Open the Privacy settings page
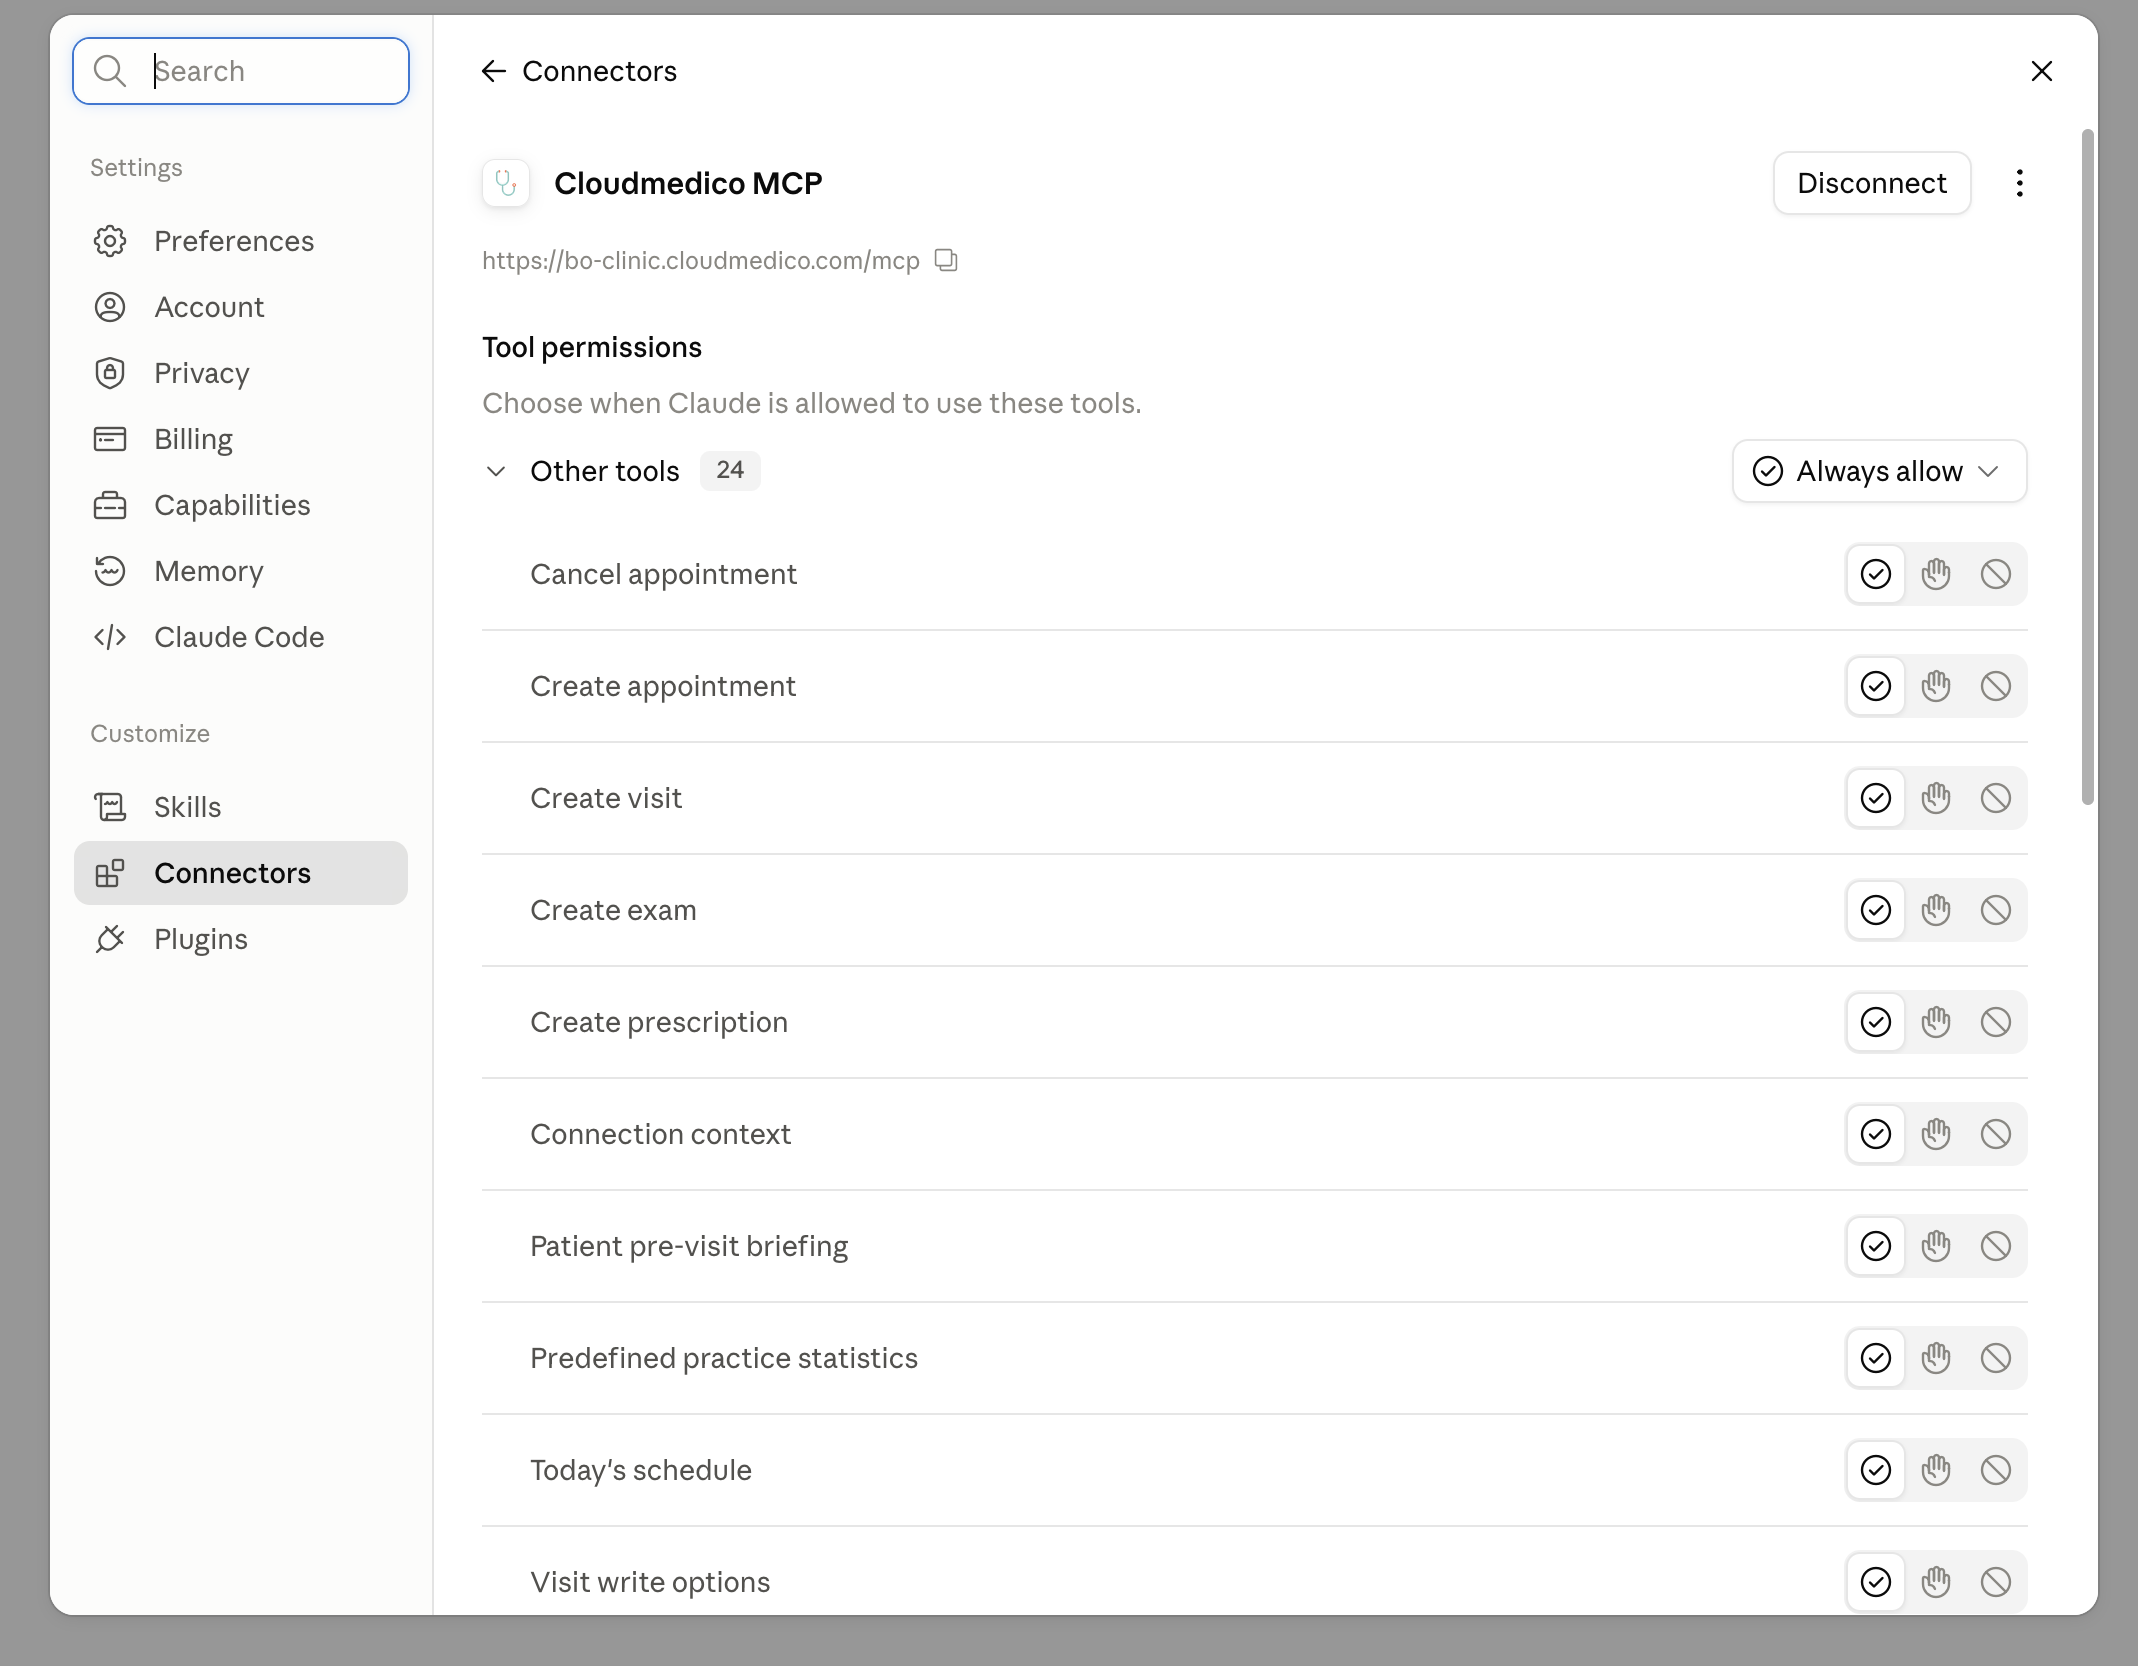The image size is (2138, 1666). (241, 373)
